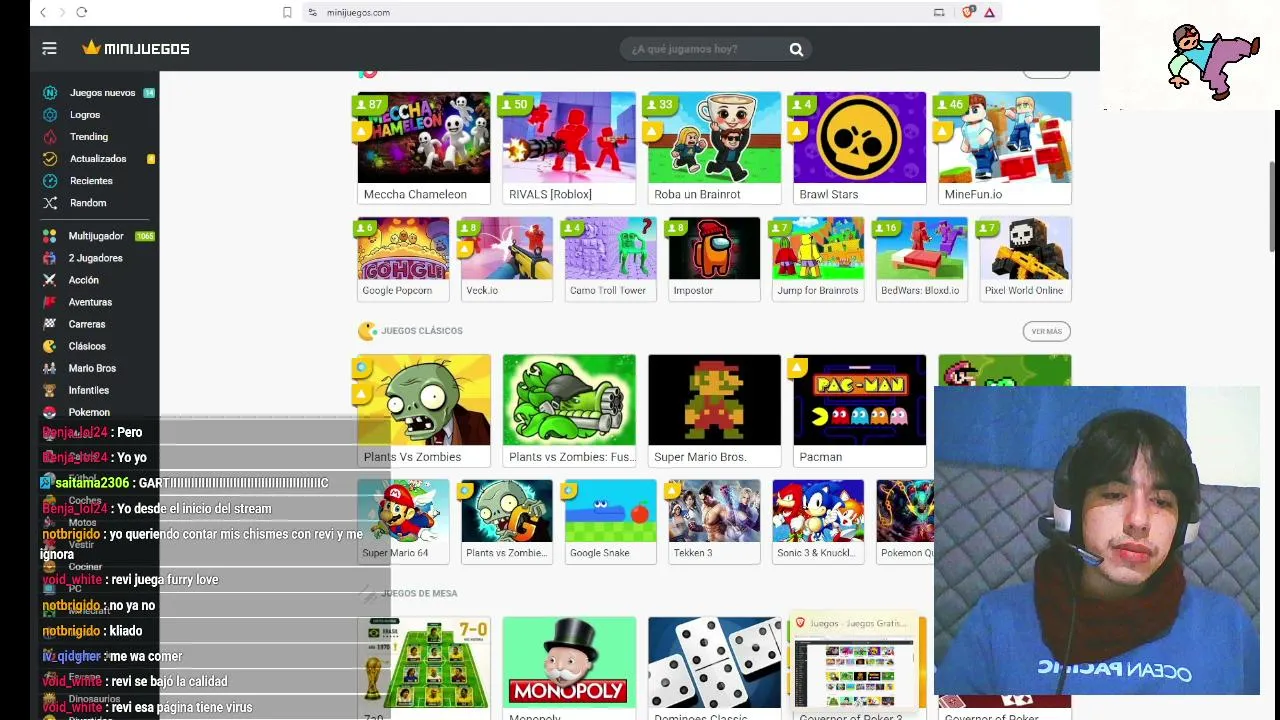The height and width of the screenshot is (720, 1280).
Task: Open the Tekken 3 game
Action: click(x=714, y=521)
